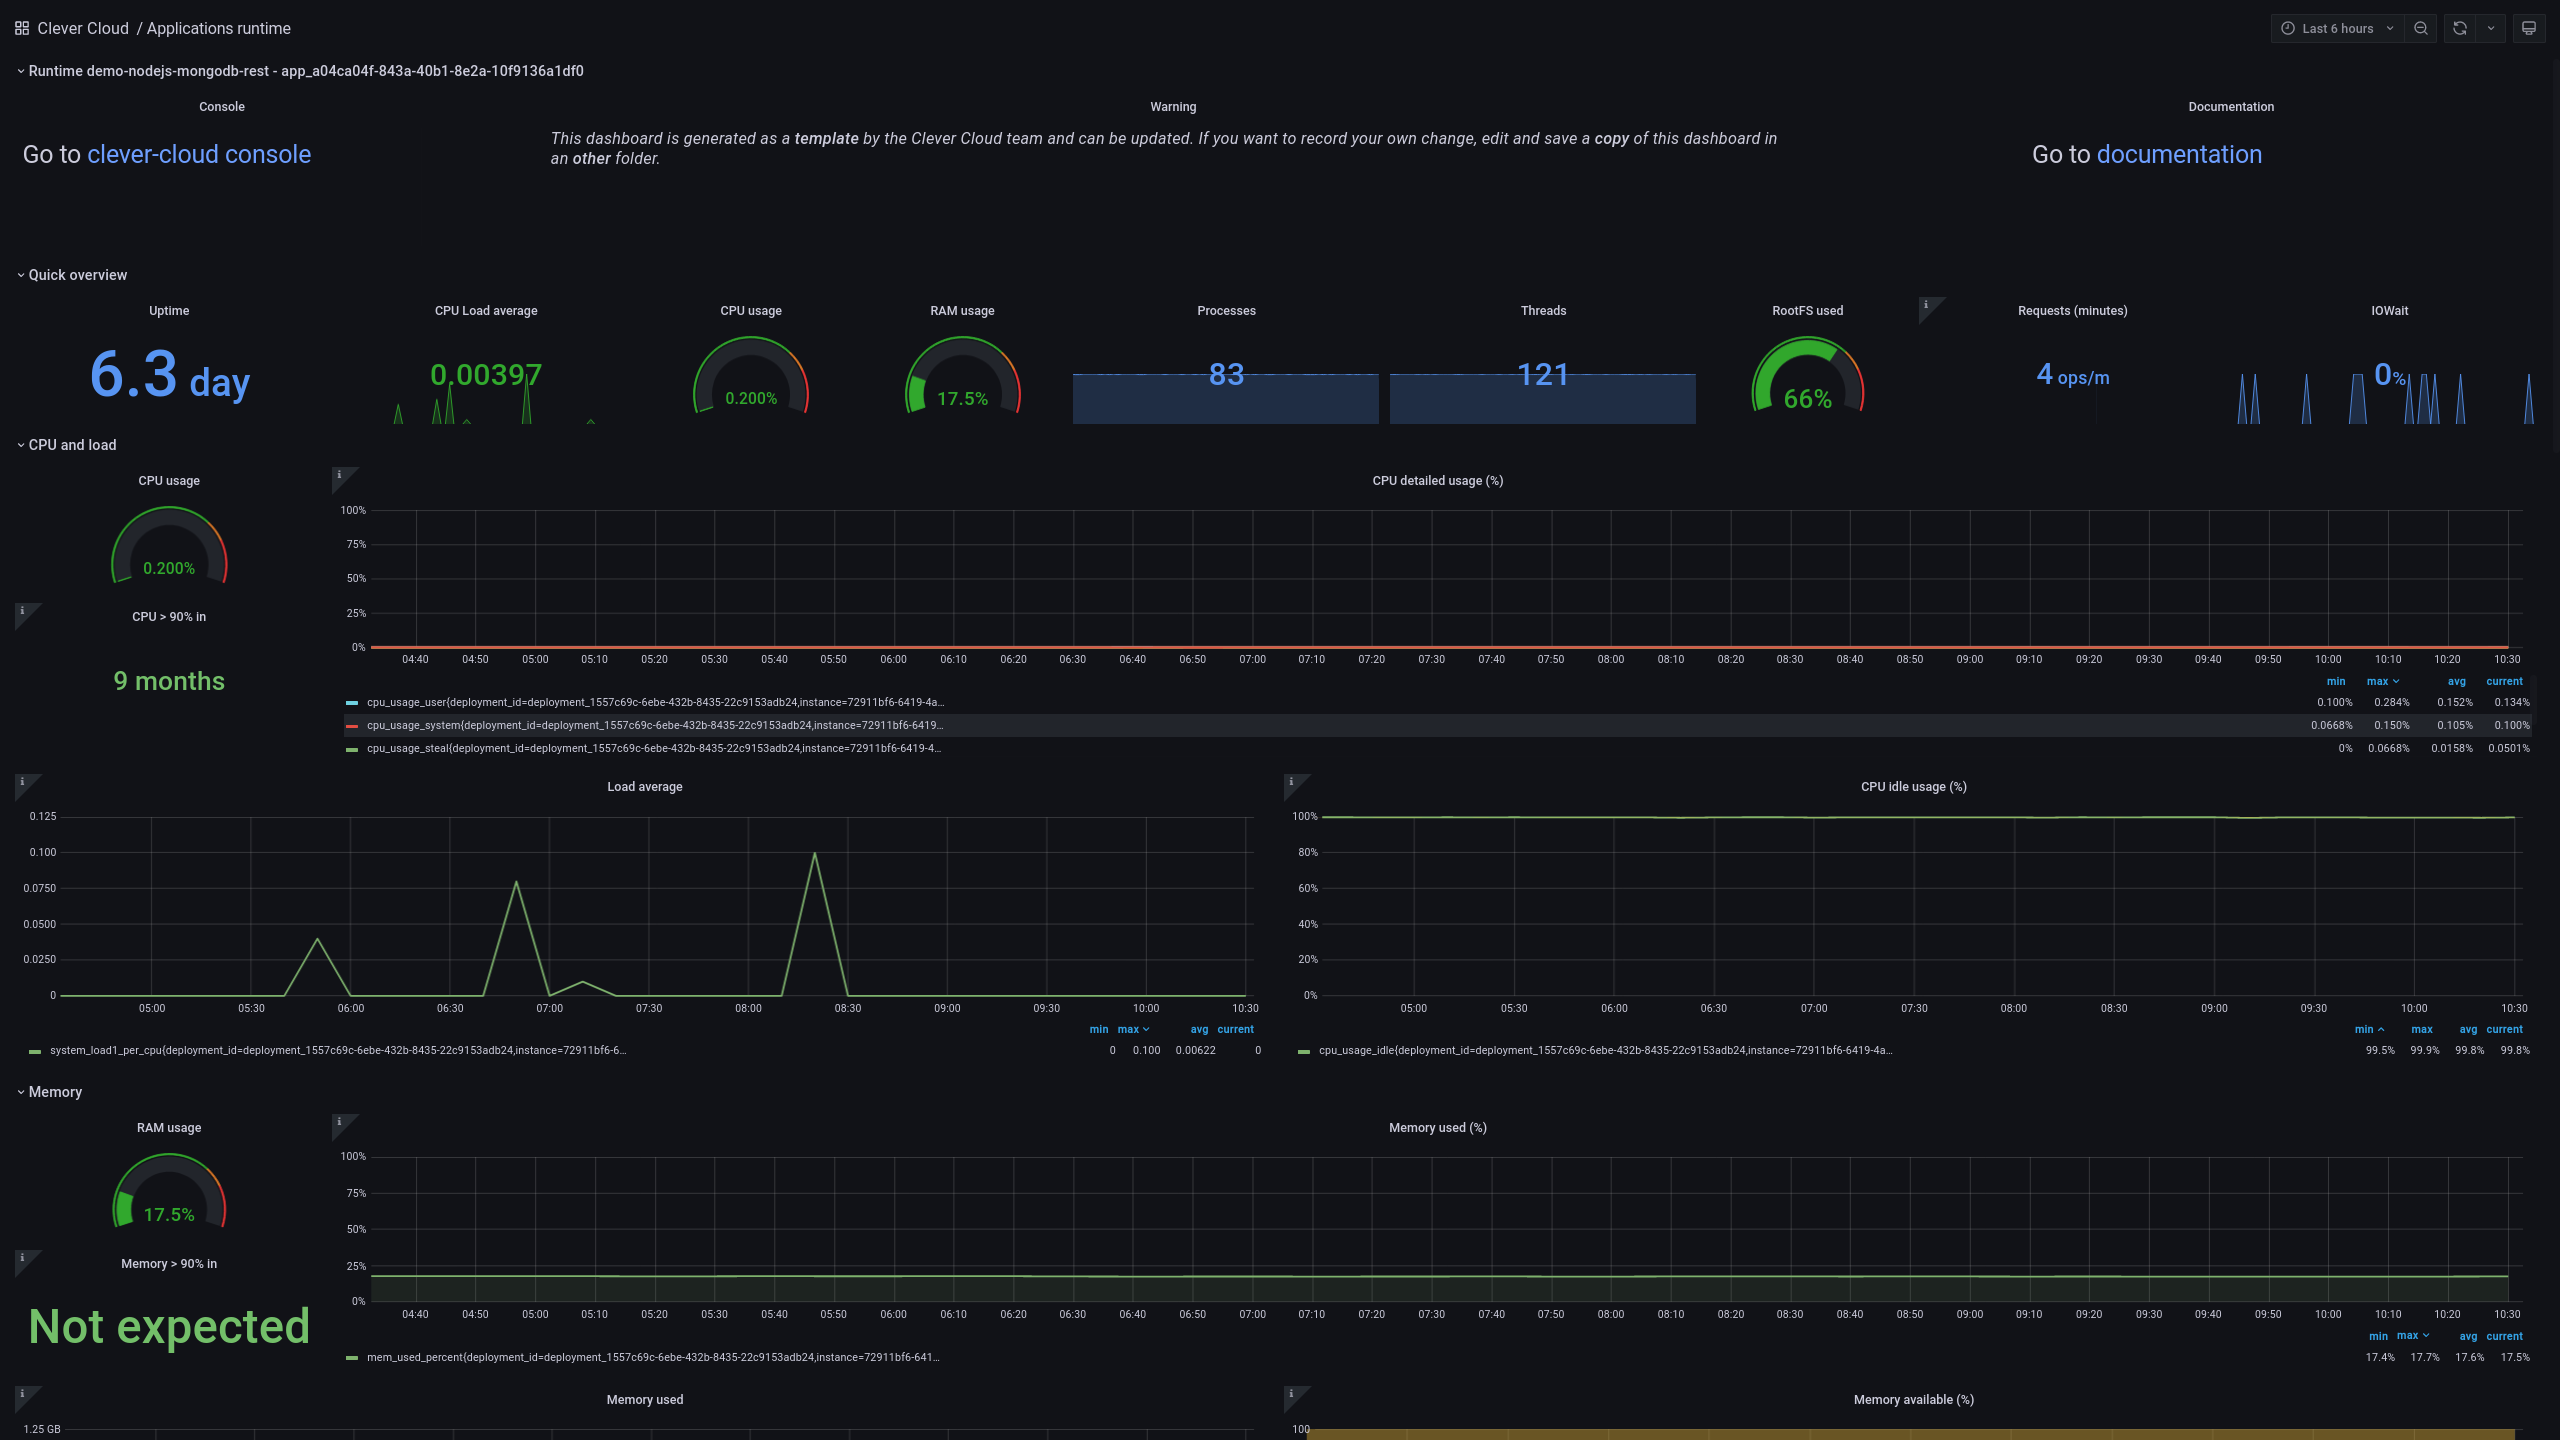2560x1440 pixels.
Task: Expand the Memory section chevron
Action: click(19, 1090)
